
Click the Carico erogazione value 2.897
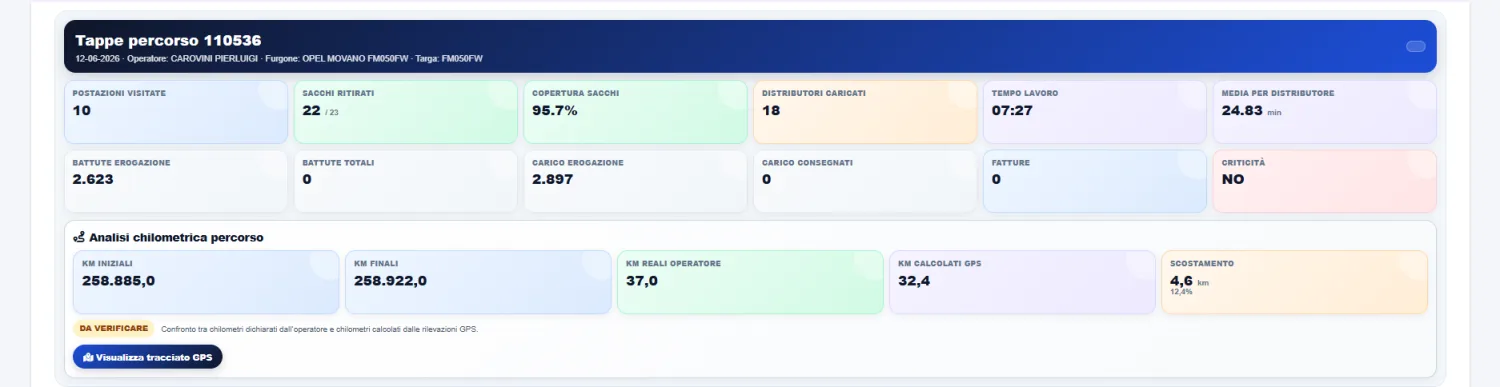pyautogui.click(x=553, y=179)
